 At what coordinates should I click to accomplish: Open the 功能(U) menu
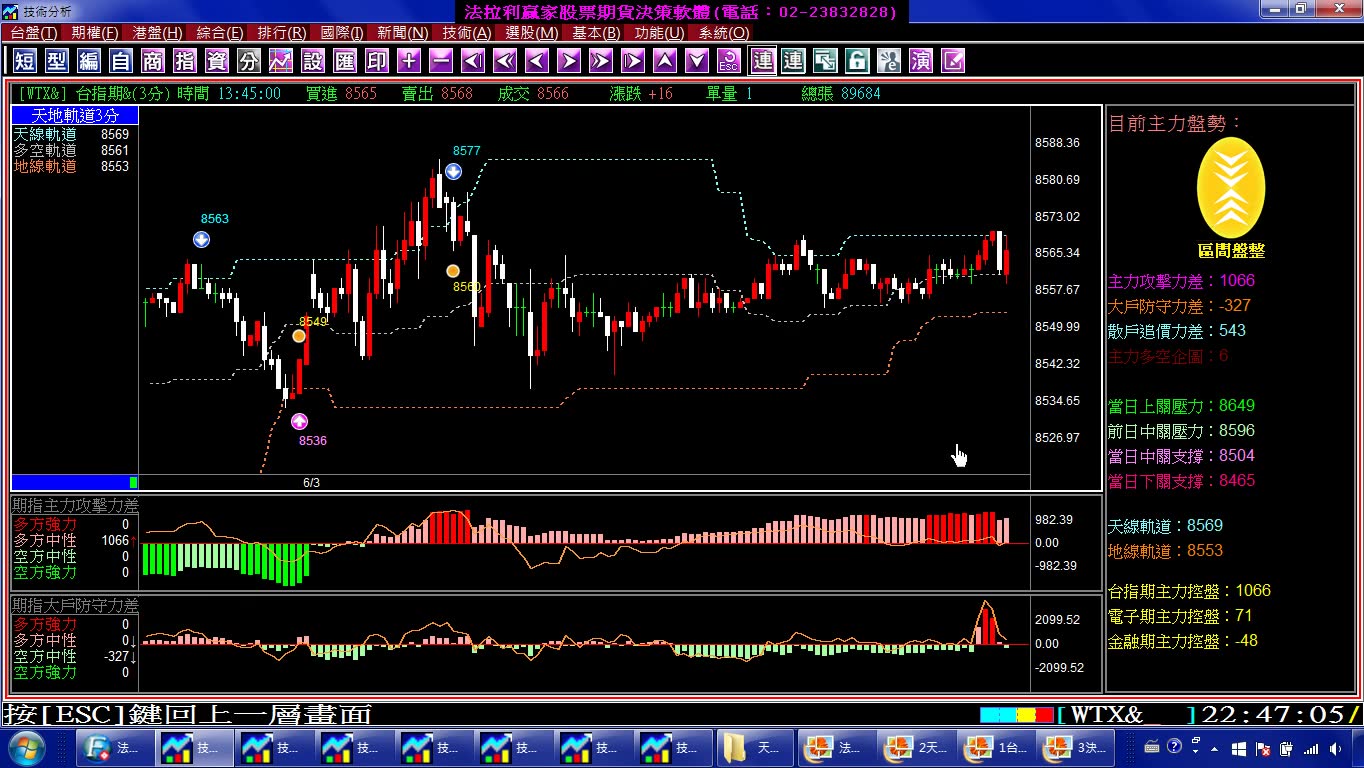pyautogui.click(x=659, y=33)
